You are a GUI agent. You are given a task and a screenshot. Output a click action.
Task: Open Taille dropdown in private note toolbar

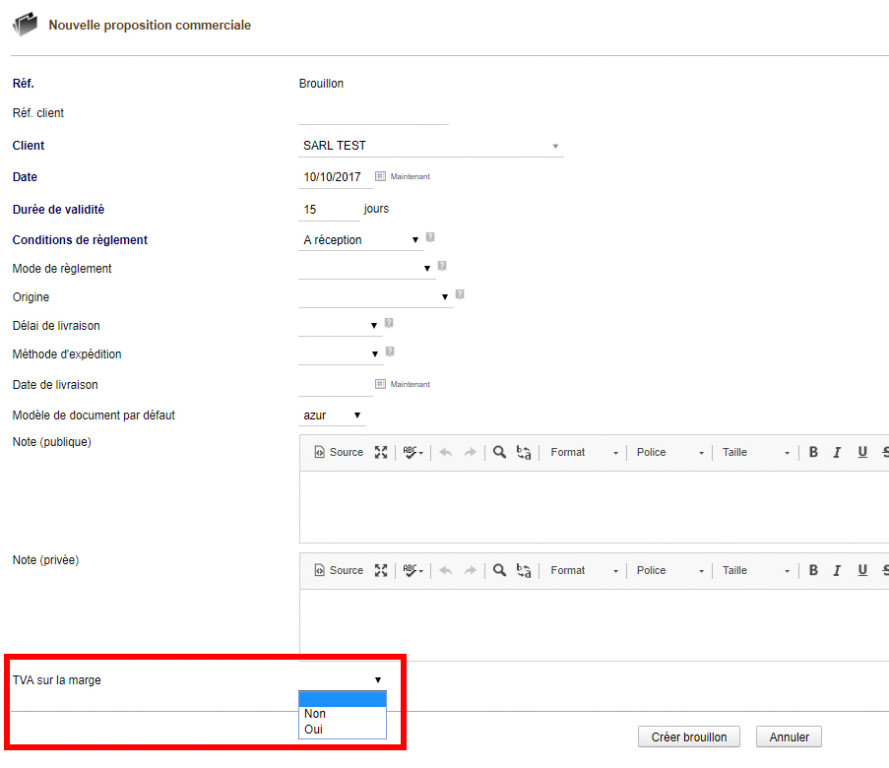tap(756, 570)
